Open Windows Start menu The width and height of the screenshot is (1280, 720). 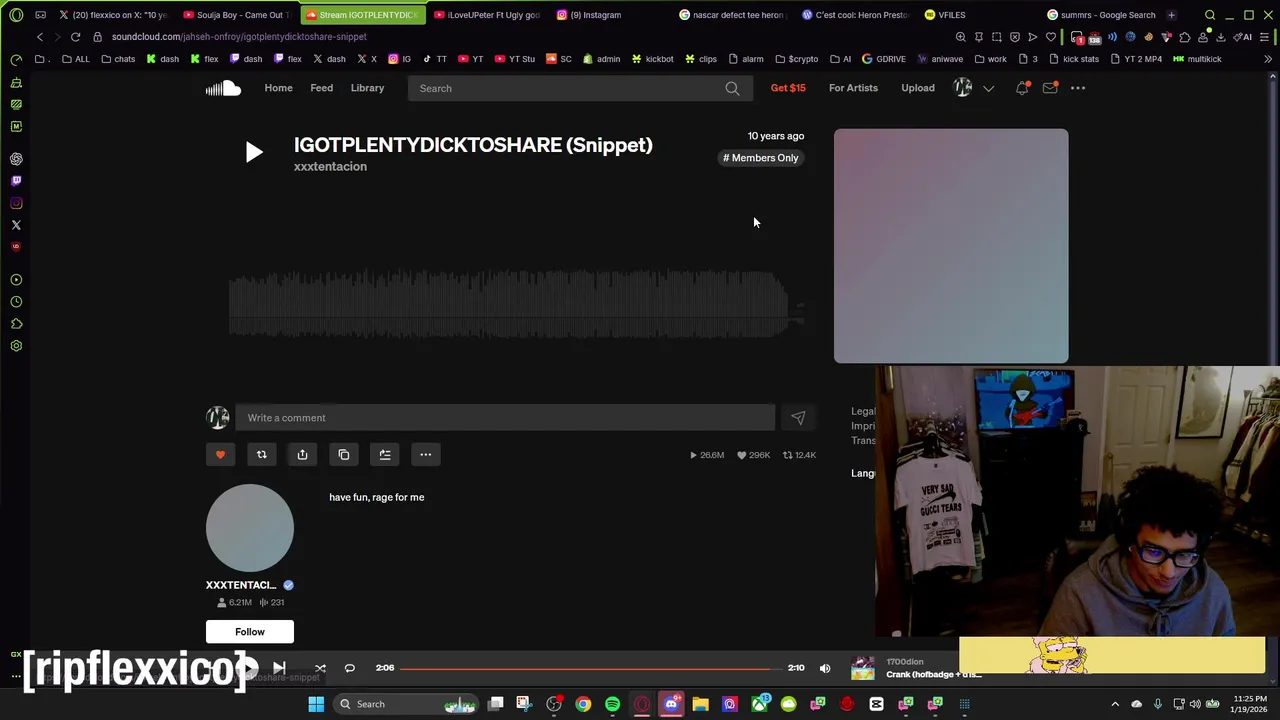[x=316, y=704]
